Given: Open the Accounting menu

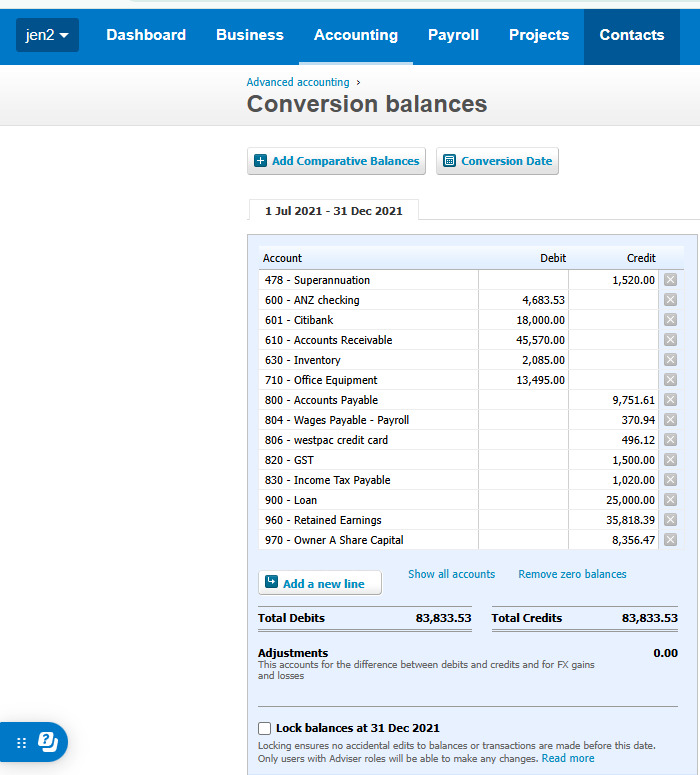Looking at the screenshot, I should pos(356,35).
